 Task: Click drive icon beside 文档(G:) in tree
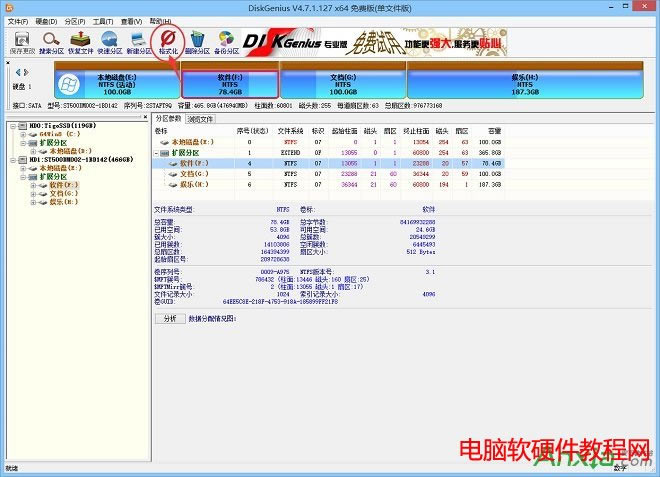coord(43,194)
